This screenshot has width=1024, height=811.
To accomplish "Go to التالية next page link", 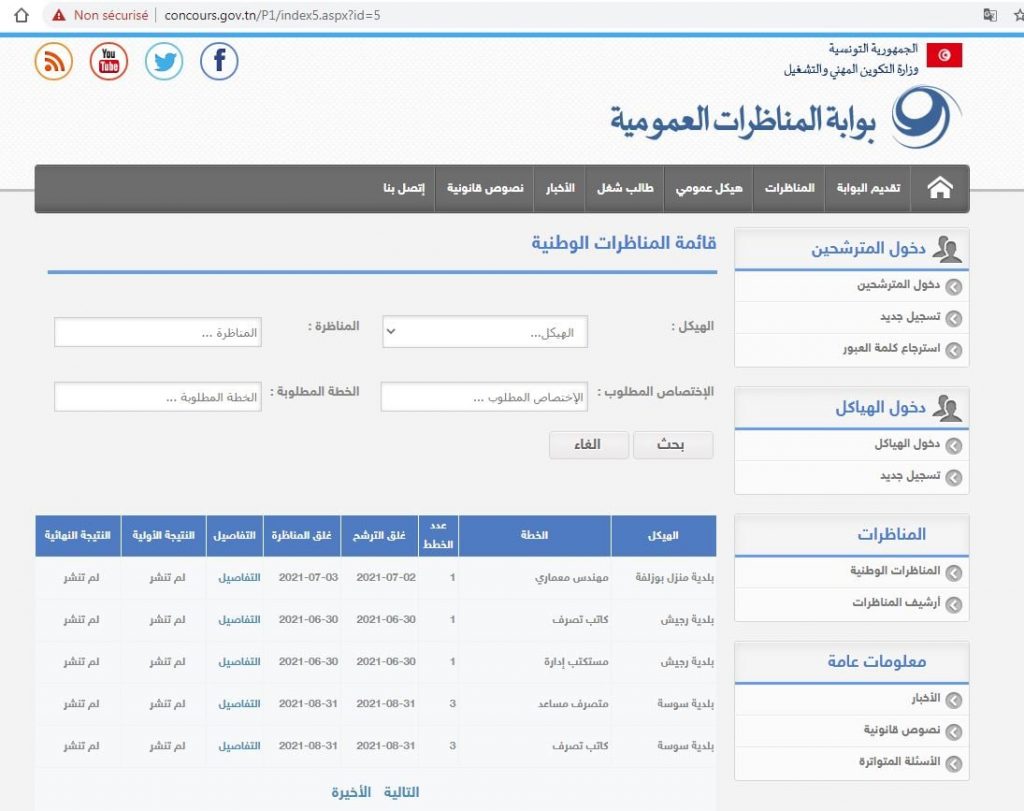I will click(x=401, y=792).
